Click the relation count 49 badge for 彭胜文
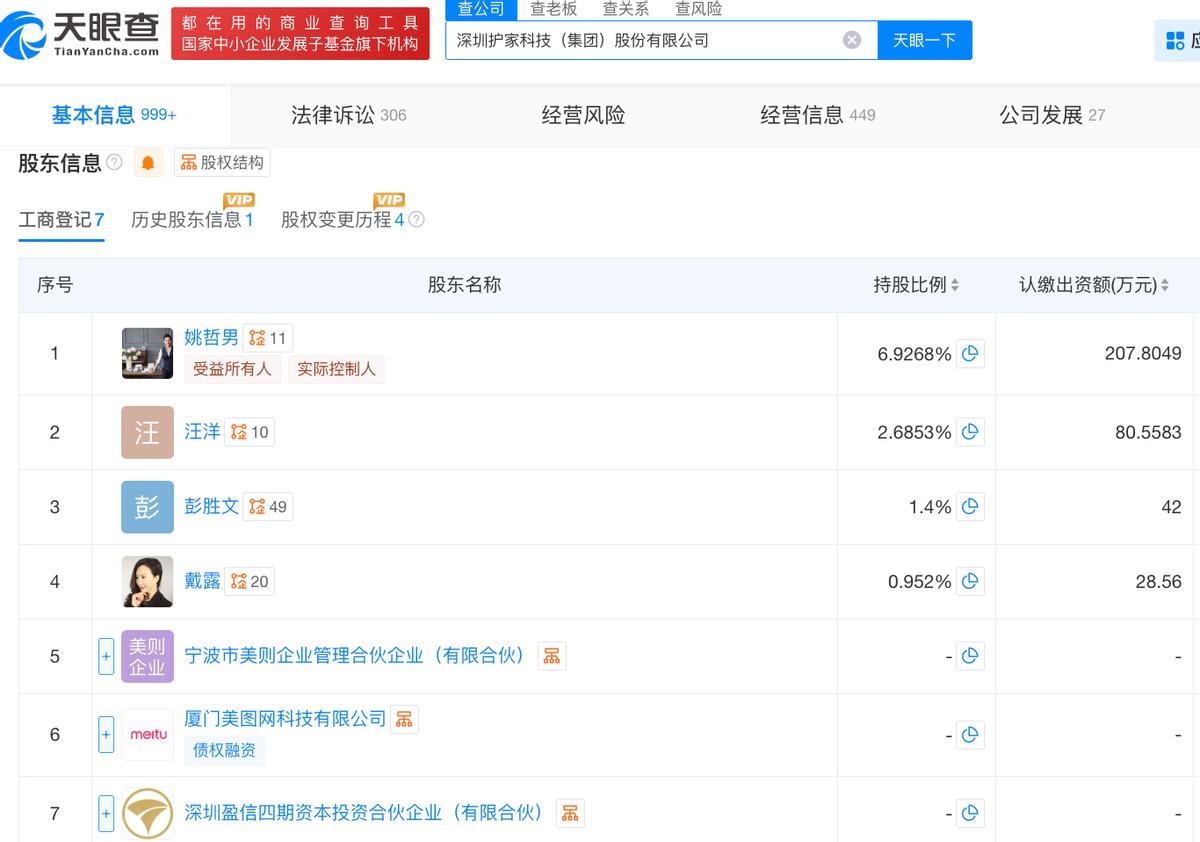Viewport: 1200px width, 842px height. (x=268, y=507)
